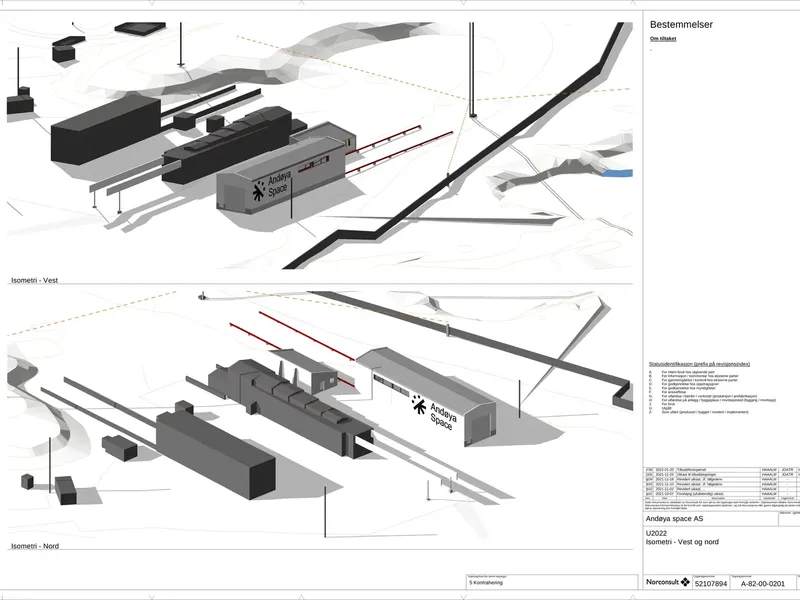
Task: Click revision row dated 2022-01-20
Action: coord(722,469)
